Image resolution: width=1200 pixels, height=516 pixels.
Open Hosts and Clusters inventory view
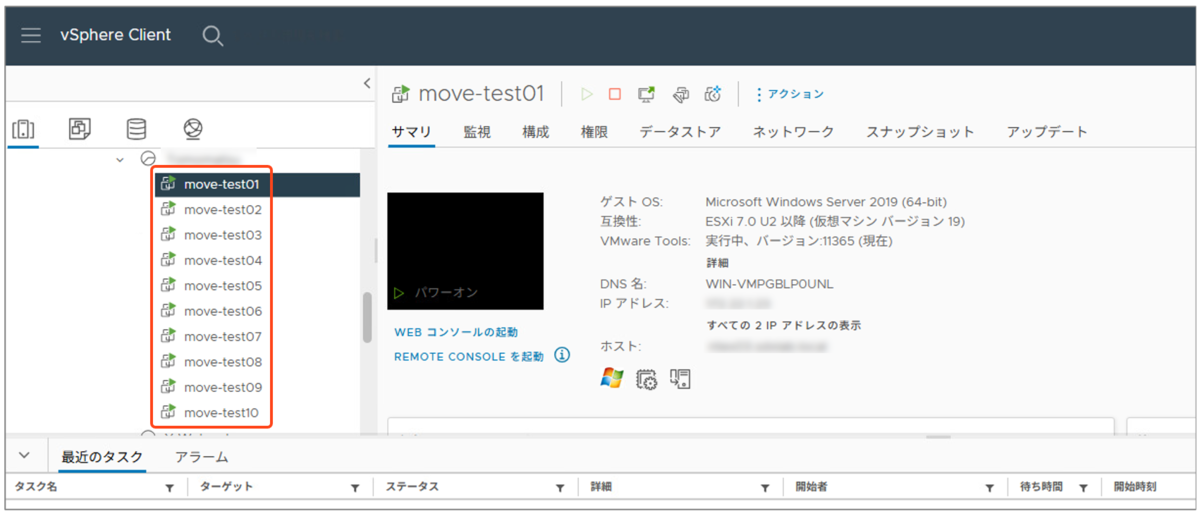point(24,129)
